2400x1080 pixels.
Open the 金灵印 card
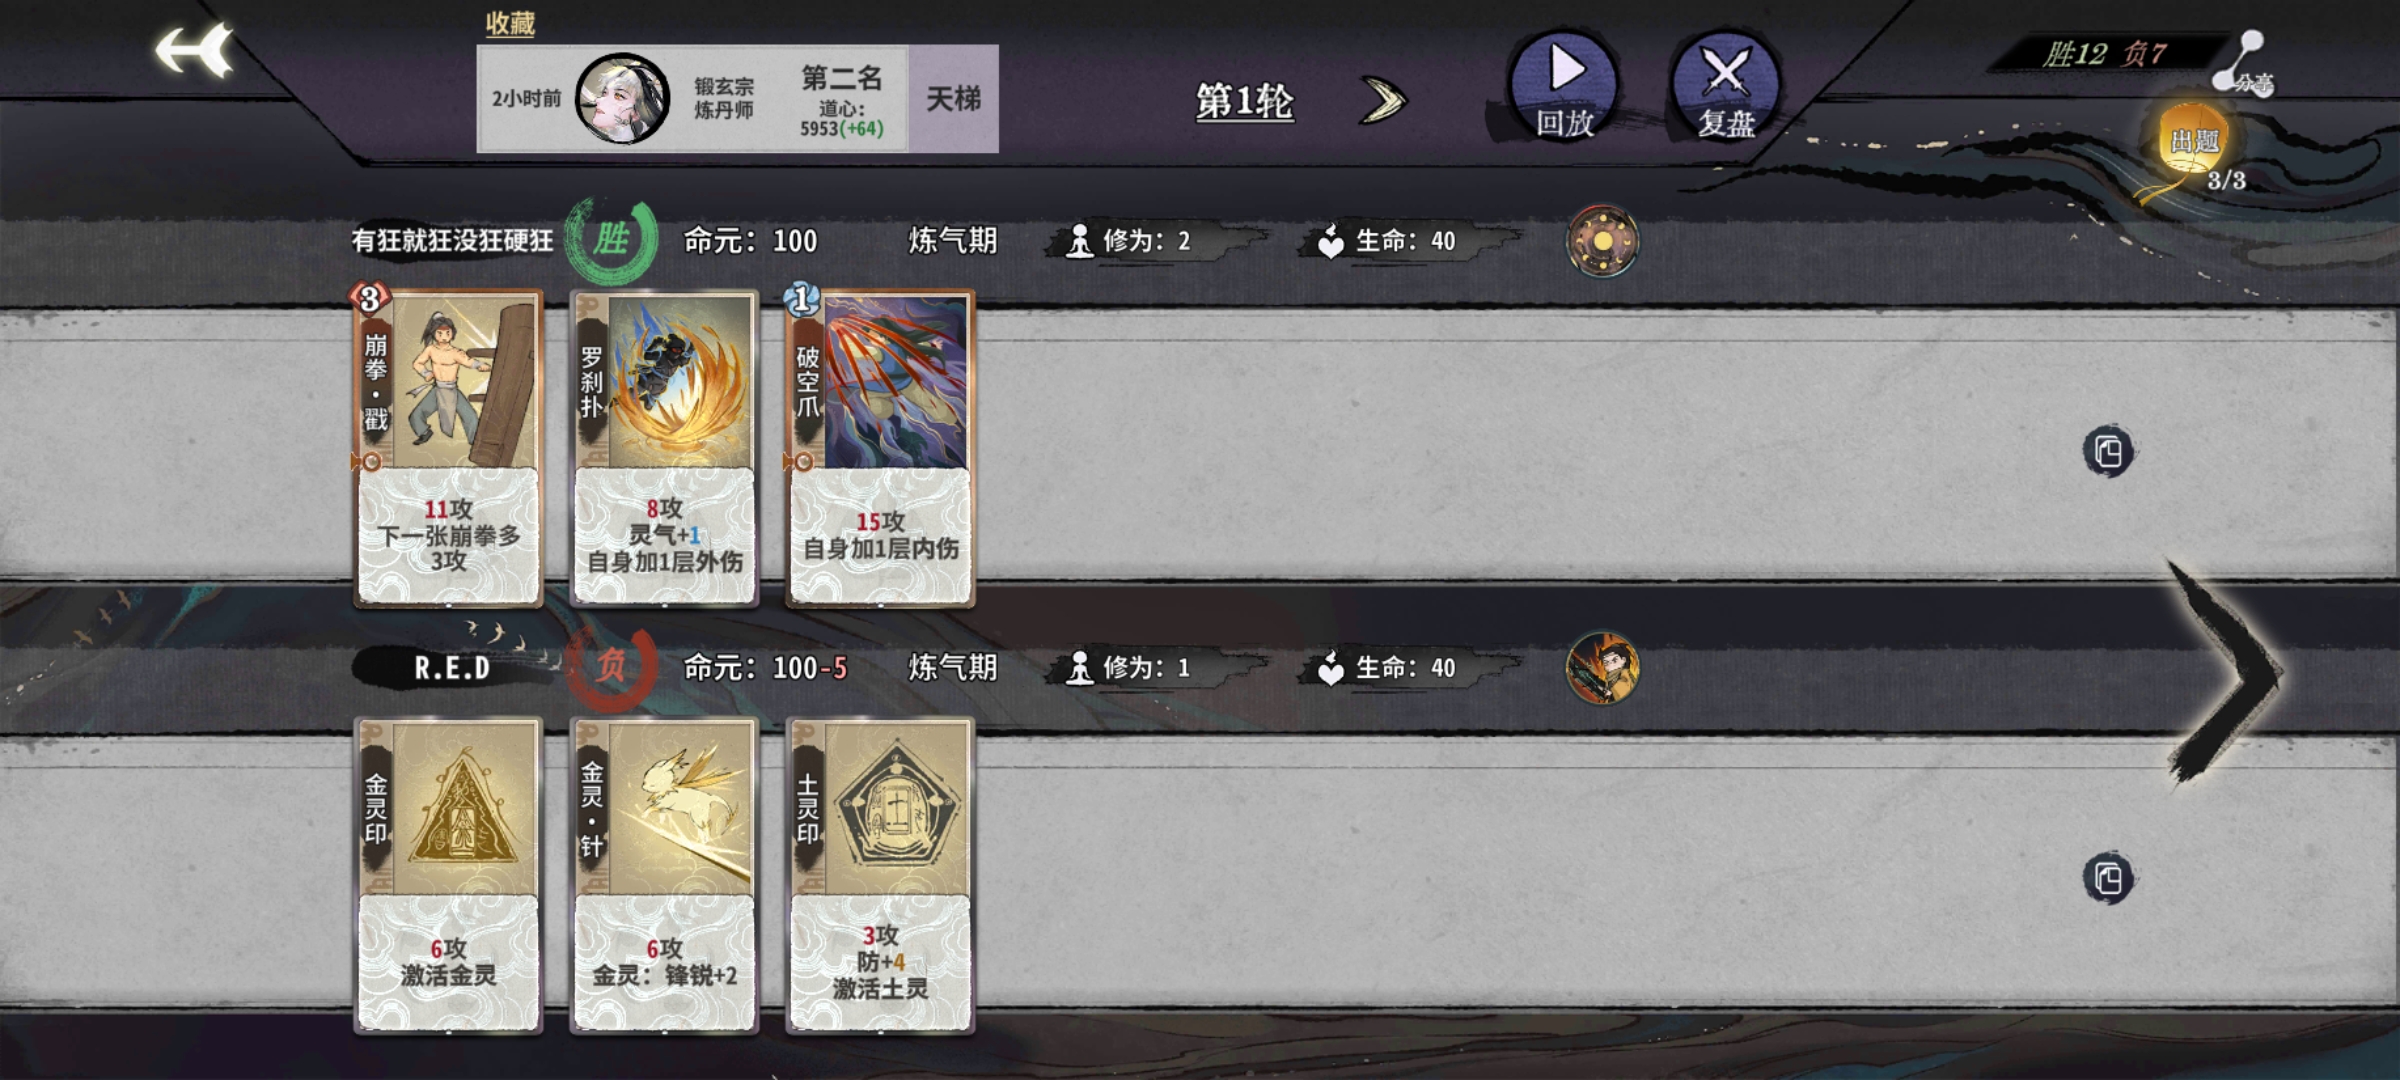[x=449, y=875]
